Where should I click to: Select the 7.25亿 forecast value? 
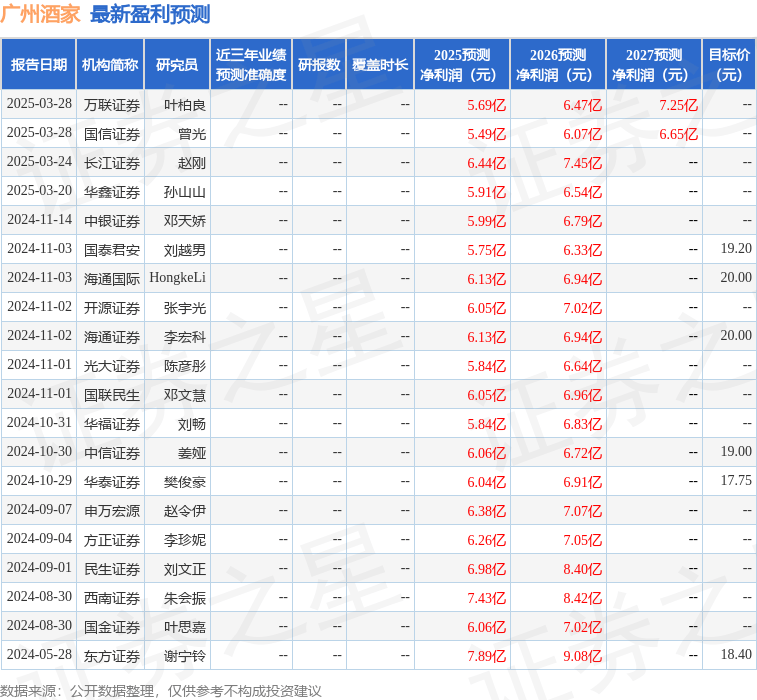[679, 105]
